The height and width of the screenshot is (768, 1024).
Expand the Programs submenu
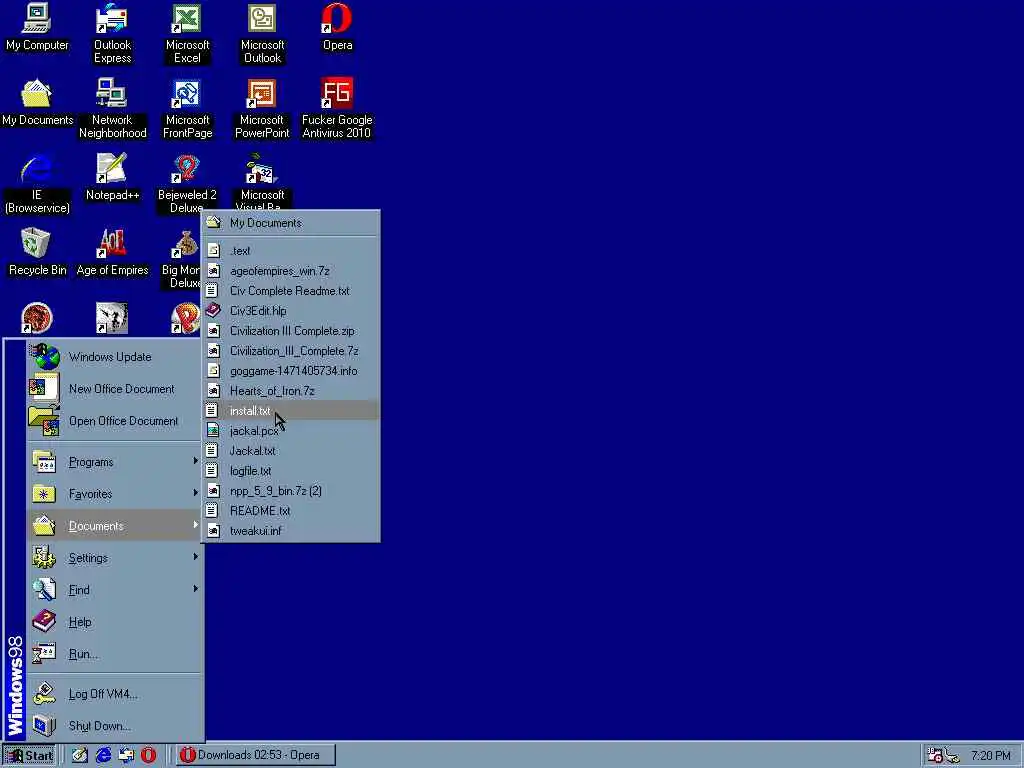pyautogui.click(x=114, y=462)
